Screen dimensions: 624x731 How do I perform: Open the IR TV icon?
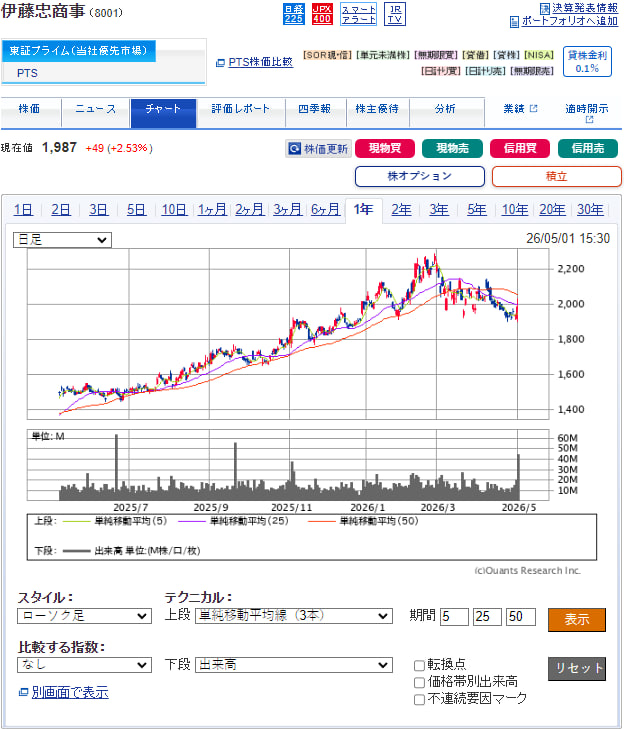[395, 14]
